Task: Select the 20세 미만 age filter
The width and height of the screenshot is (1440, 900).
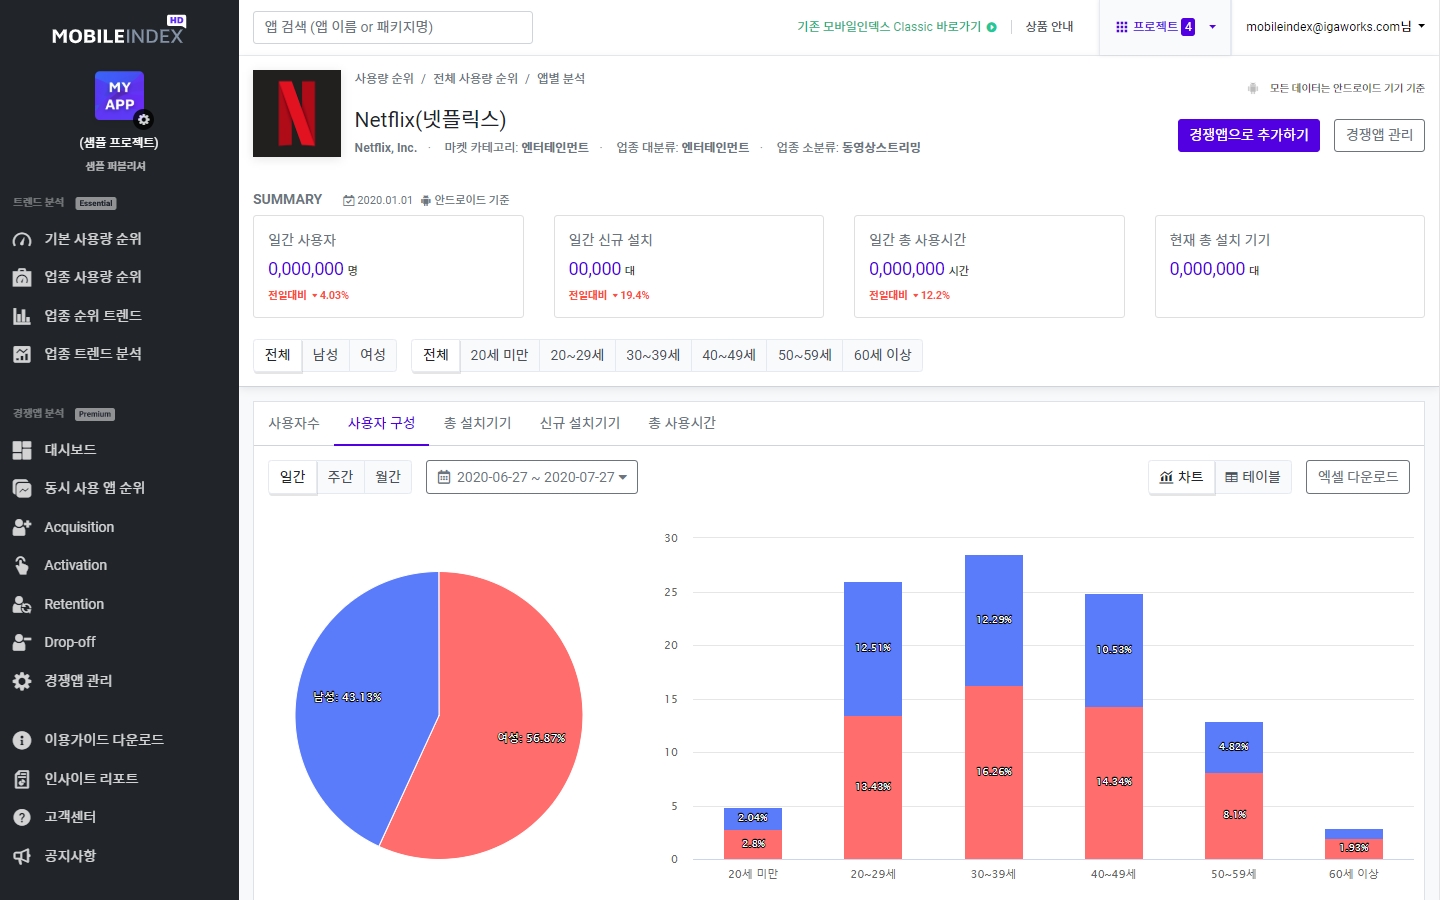Action: tap(499, 355)
